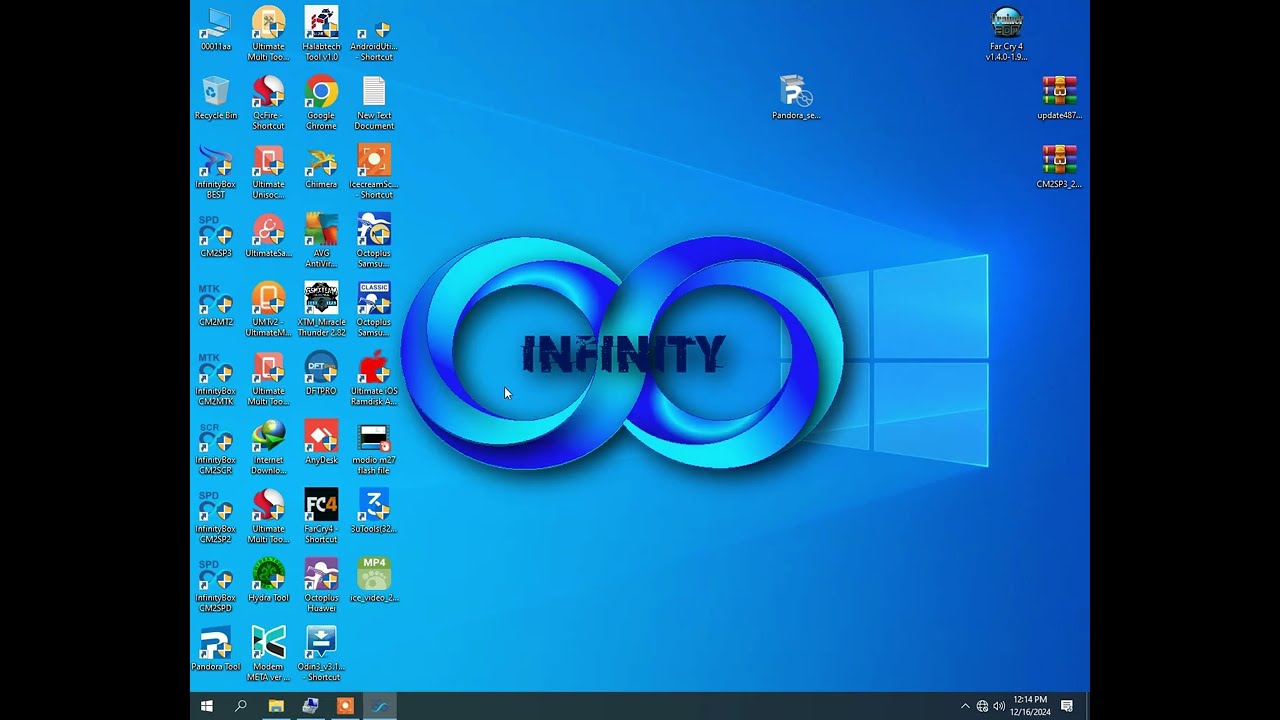
Task: Launch AnyDesk from the desktop
Action: click(x=321, y=442)
